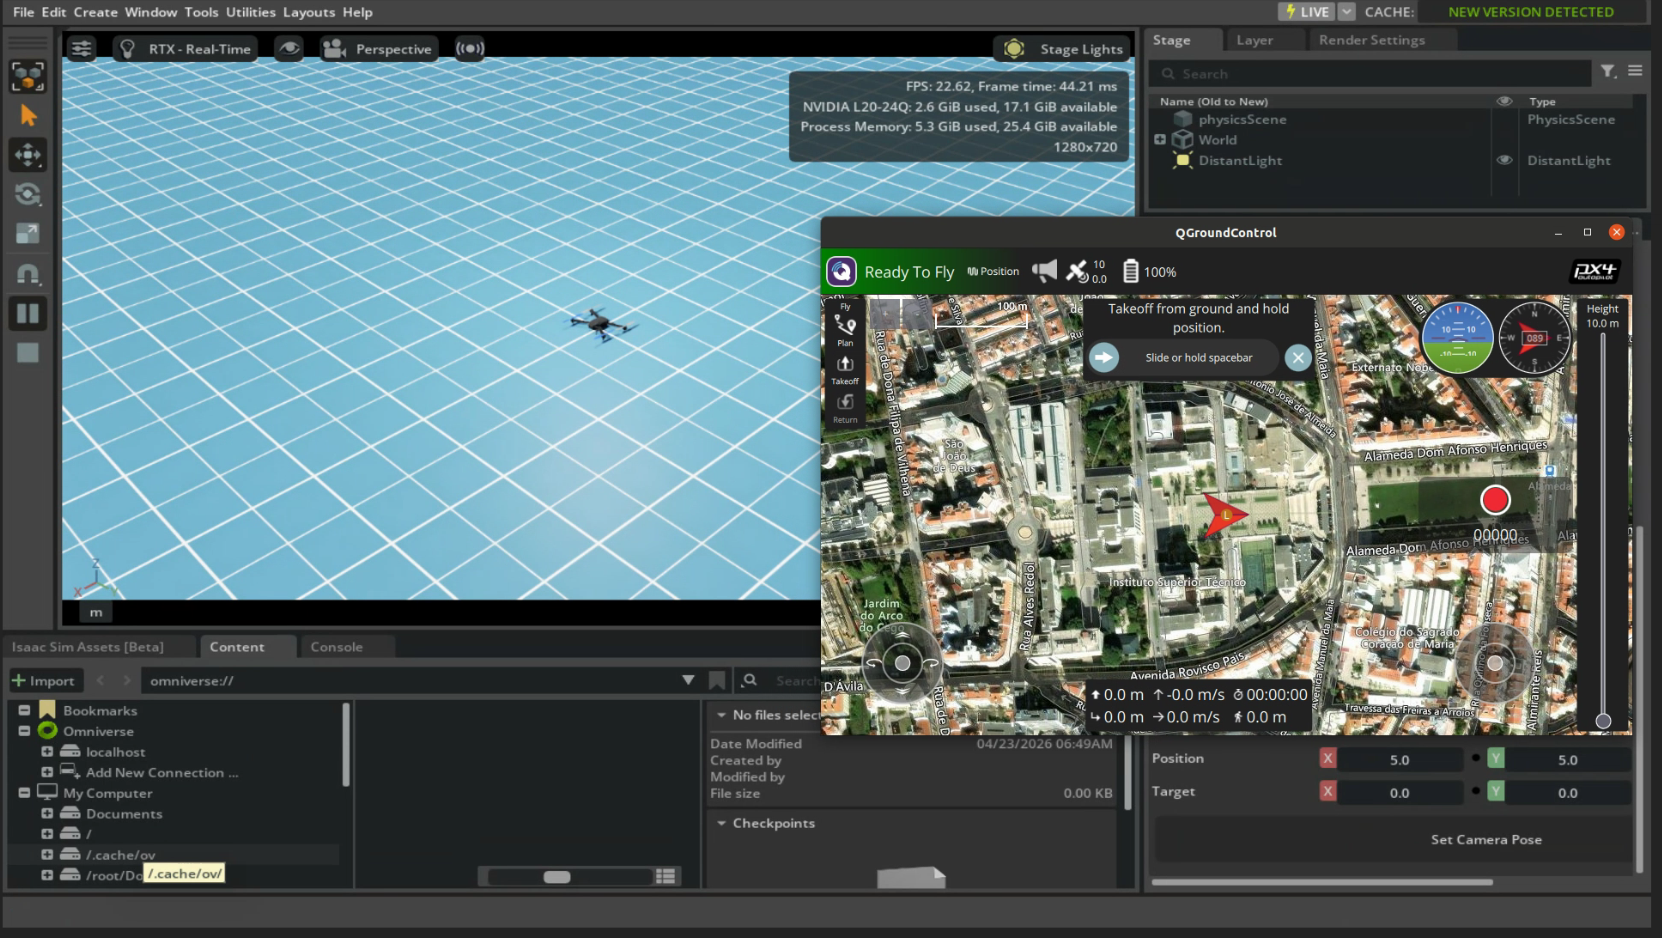Click the attitude indicator instrument
This screenshot has height=938, width=1662.
[1457, 338]
